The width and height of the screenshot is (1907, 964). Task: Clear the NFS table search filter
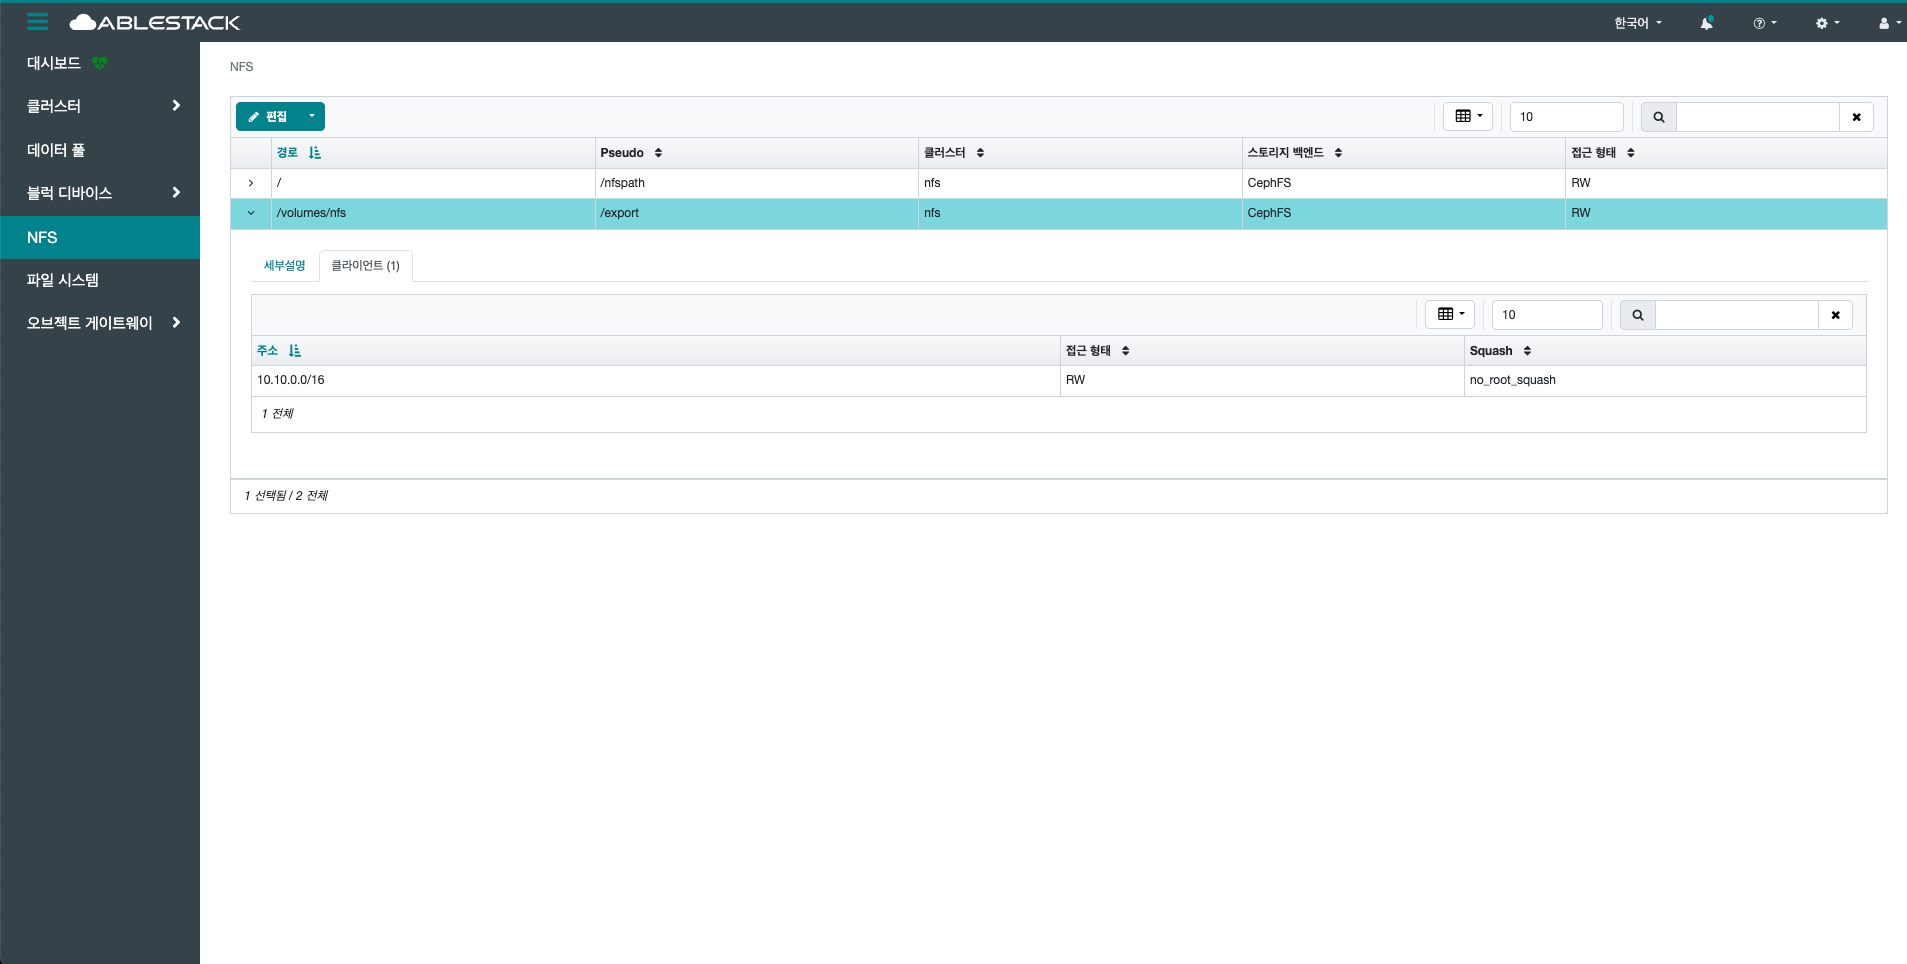(1856, 117)
